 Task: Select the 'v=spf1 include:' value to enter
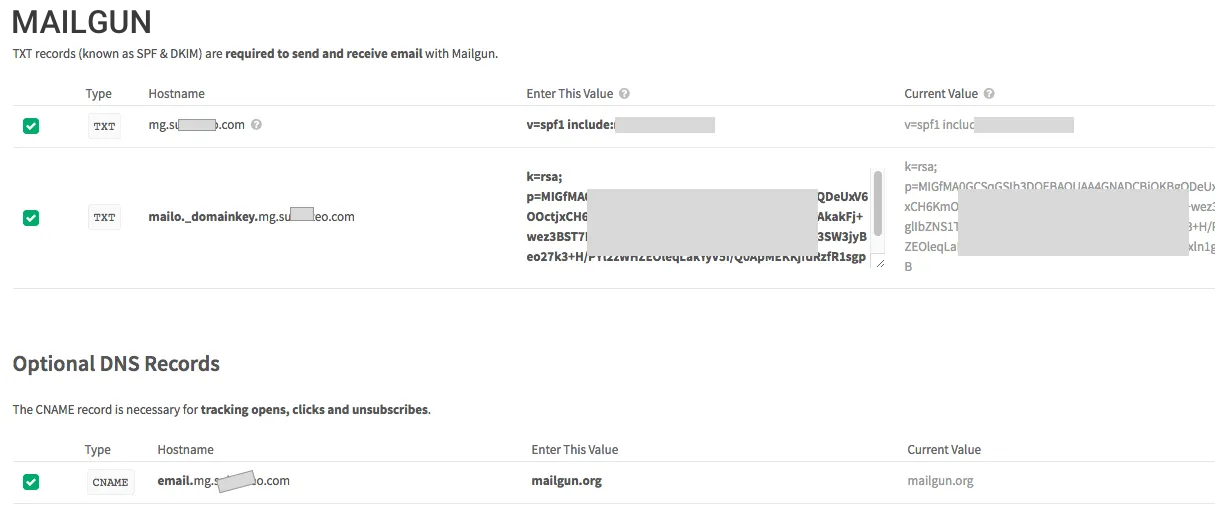tap(577, 125)
